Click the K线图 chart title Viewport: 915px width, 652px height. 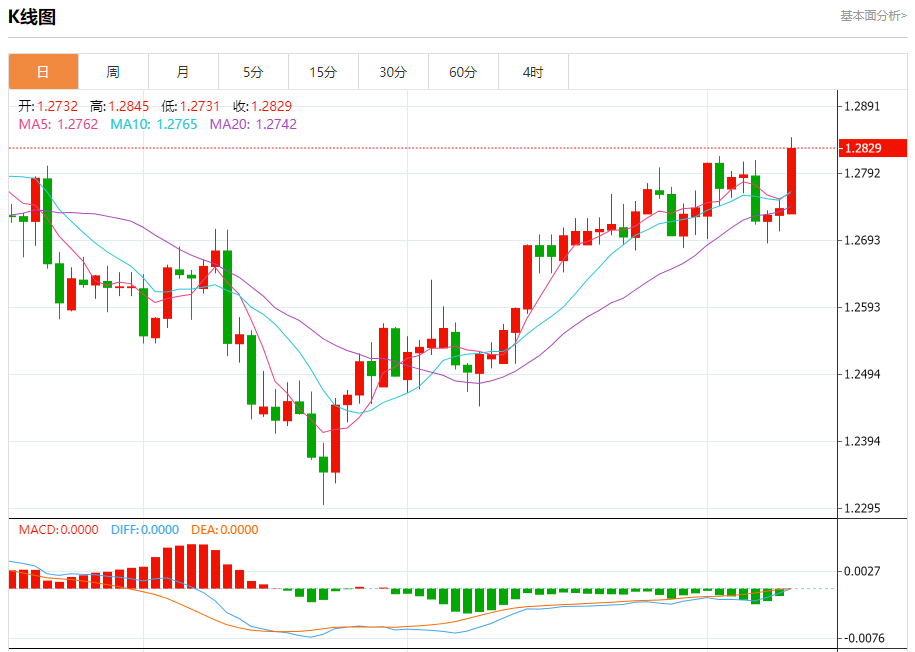pyautogui.click(x=32, y=17)
